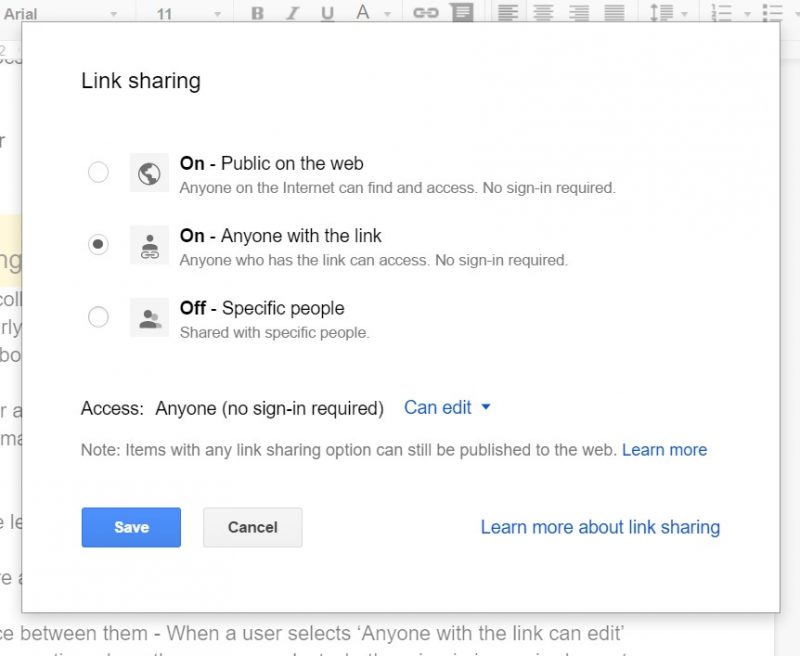800x656 pixels.
Task: Open the 'Learn more' link in the note
Action: click(x=664, y=450)
